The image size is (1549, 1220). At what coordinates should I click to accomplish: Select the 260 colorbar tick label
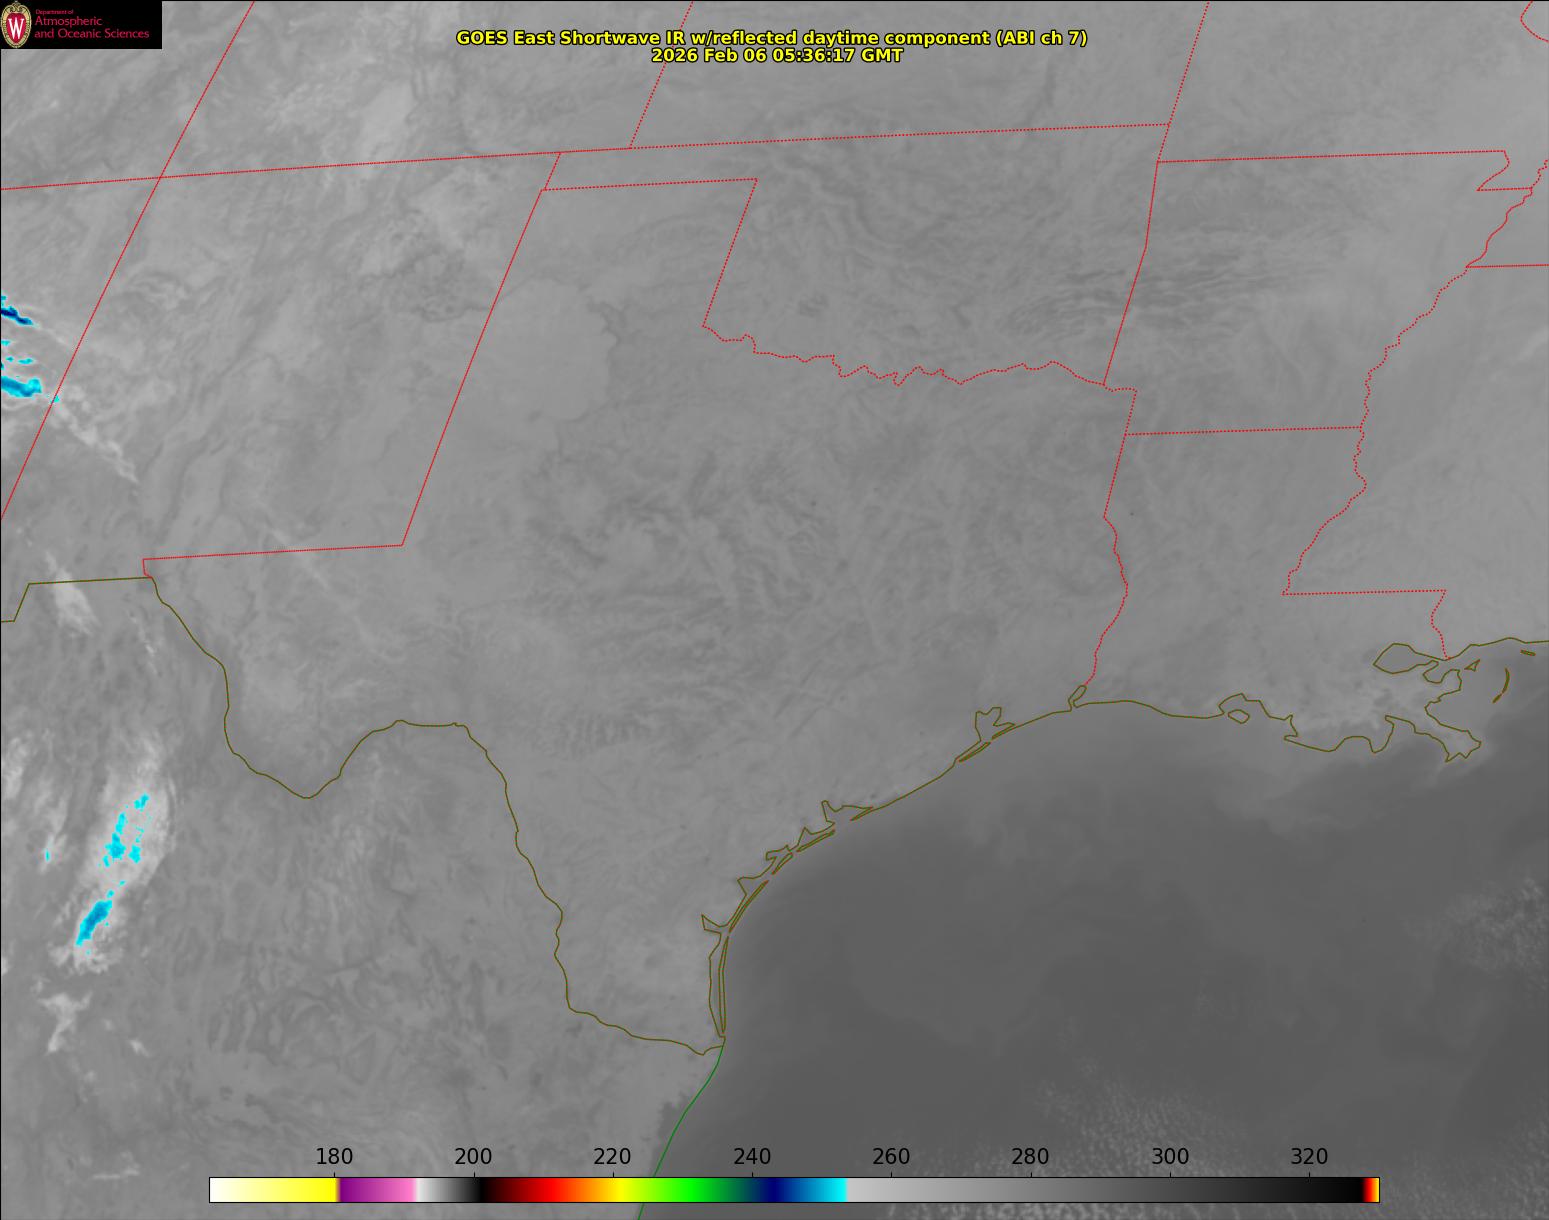(x=891, y=1157)
